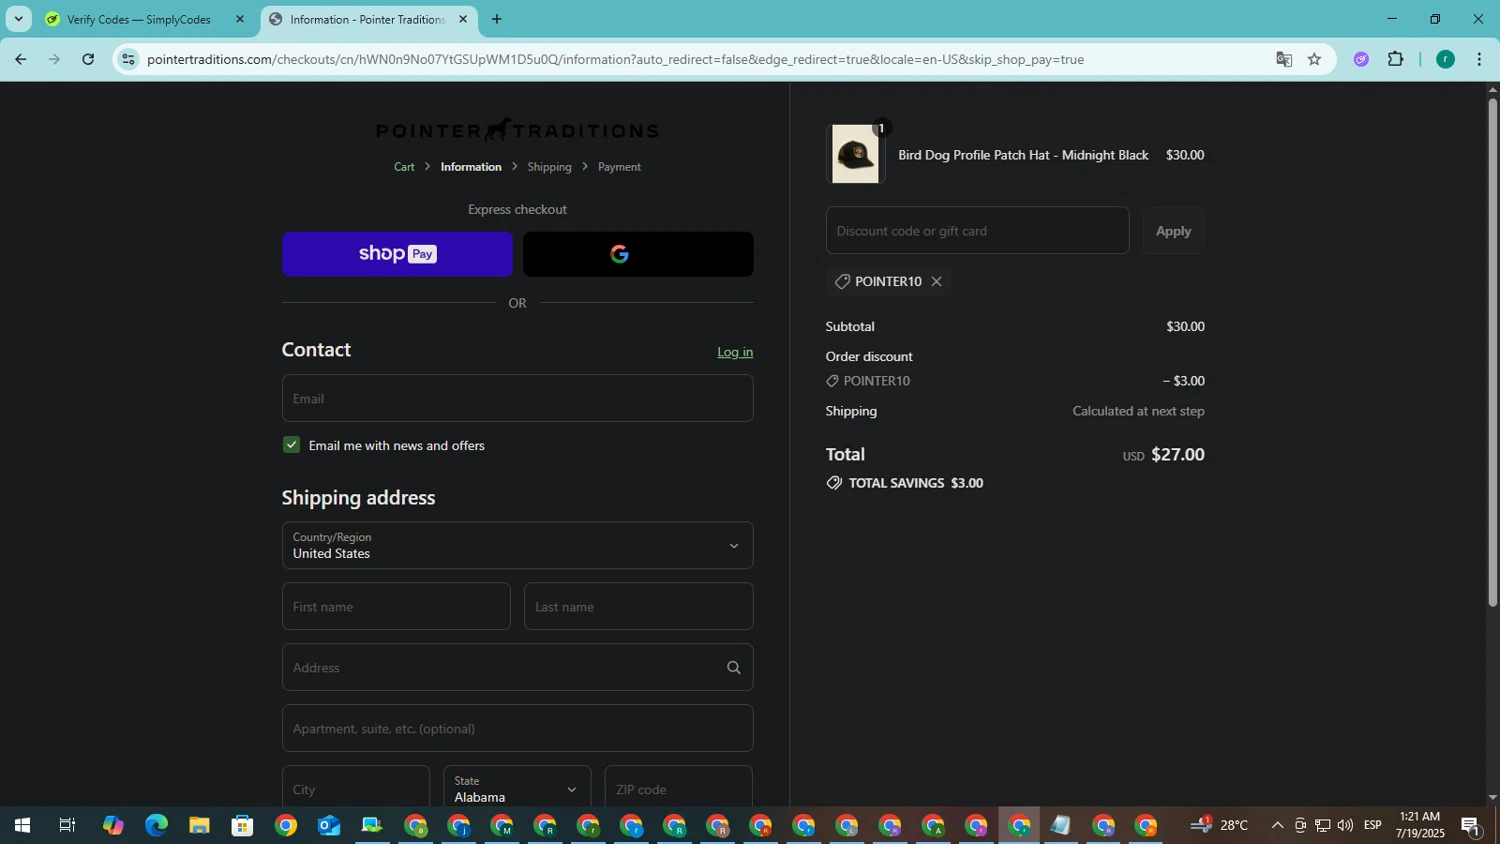The image size is (1500, 844).
Task: Switch ESP input language indicator
Action: [1373, 826]
